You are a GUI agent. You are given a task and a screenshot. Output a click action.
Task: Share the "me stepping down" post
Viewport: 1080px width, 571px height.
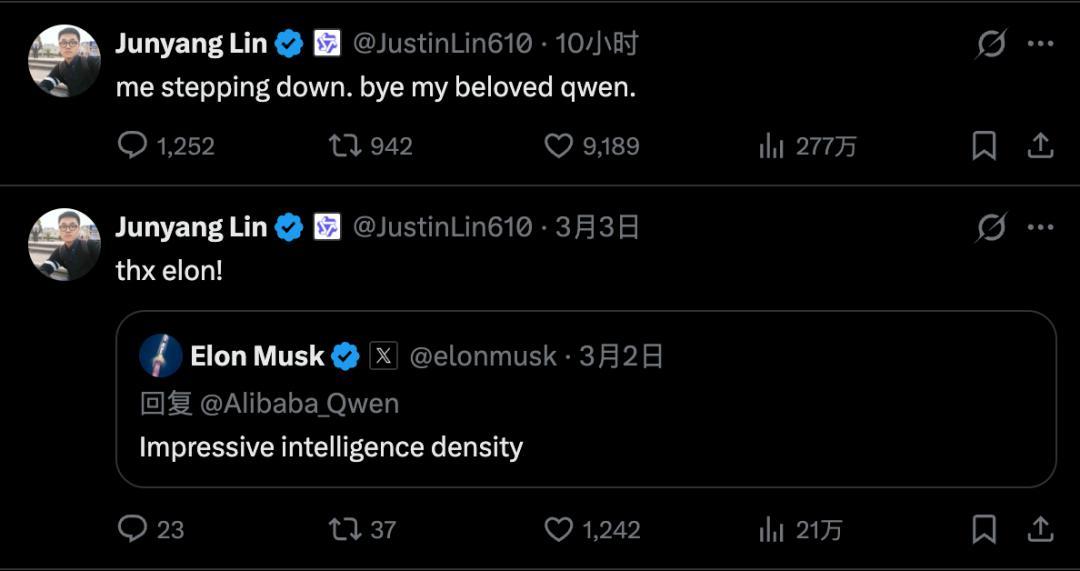(1040, 146)
